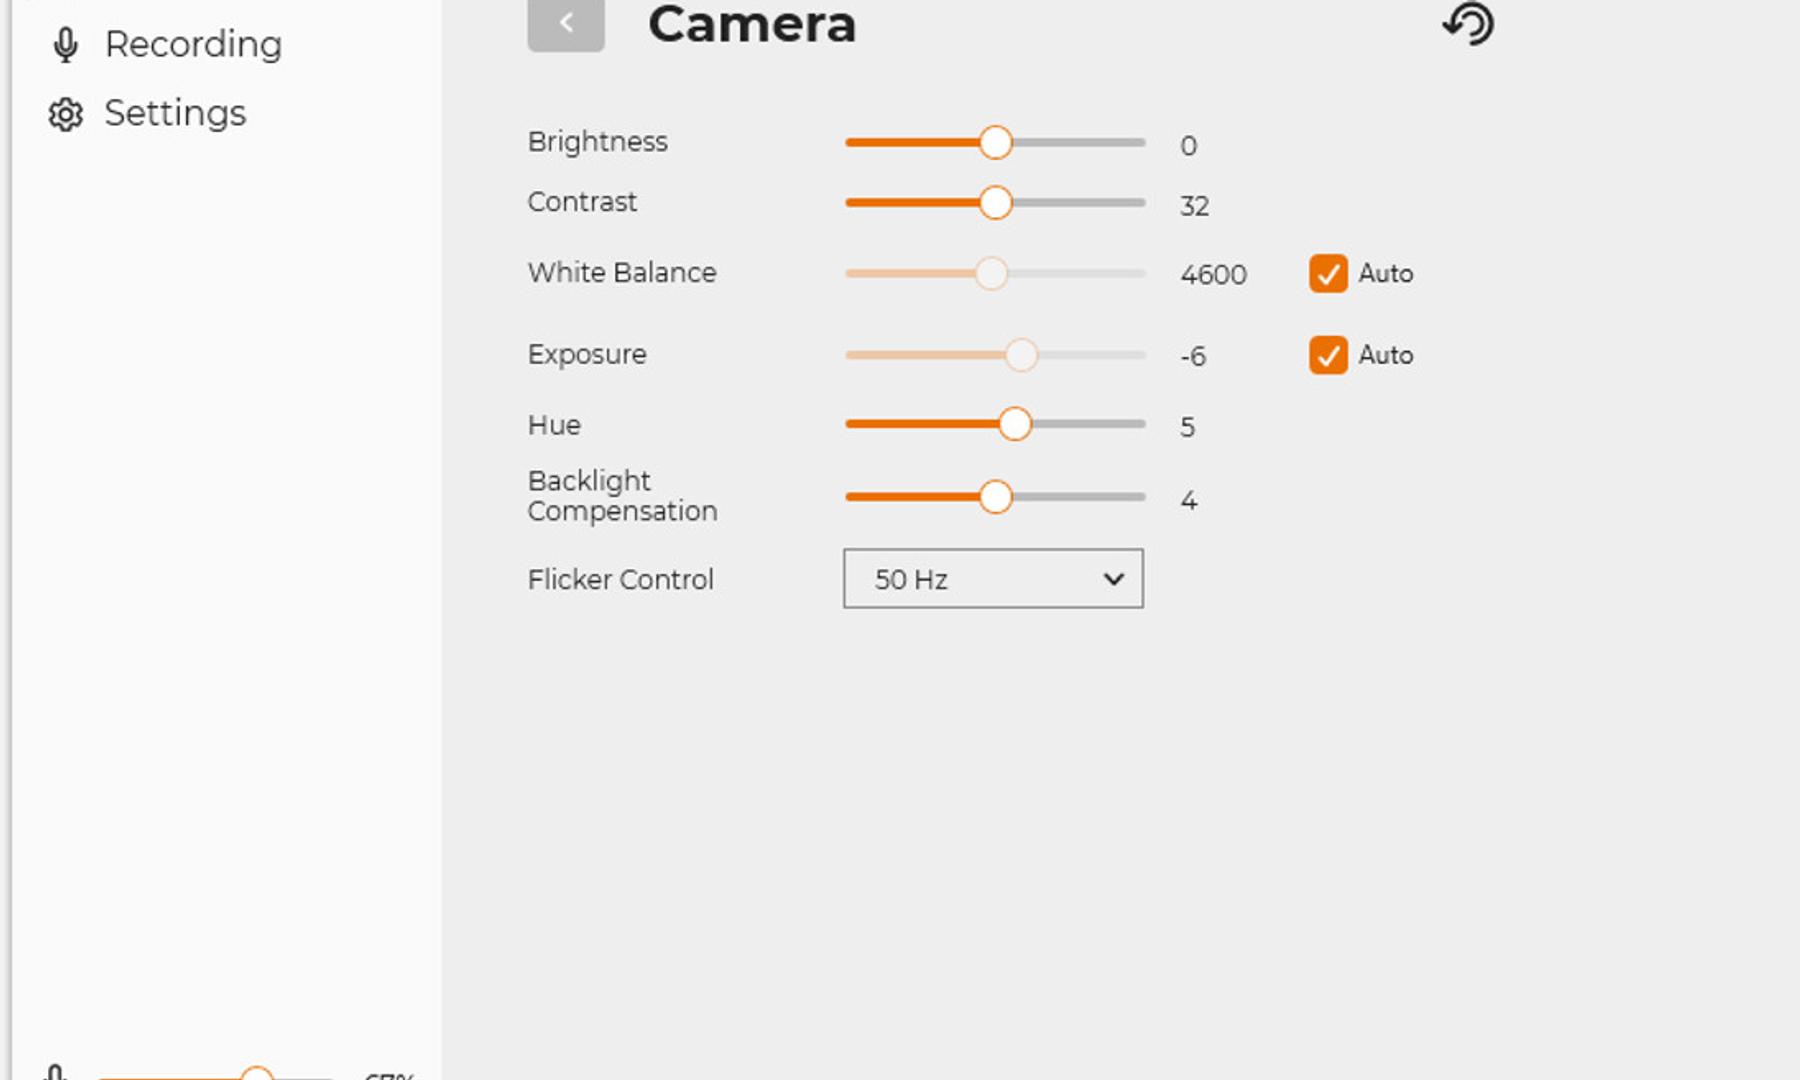Disable the Exposure Auto checkbox

pos(1328,355)
